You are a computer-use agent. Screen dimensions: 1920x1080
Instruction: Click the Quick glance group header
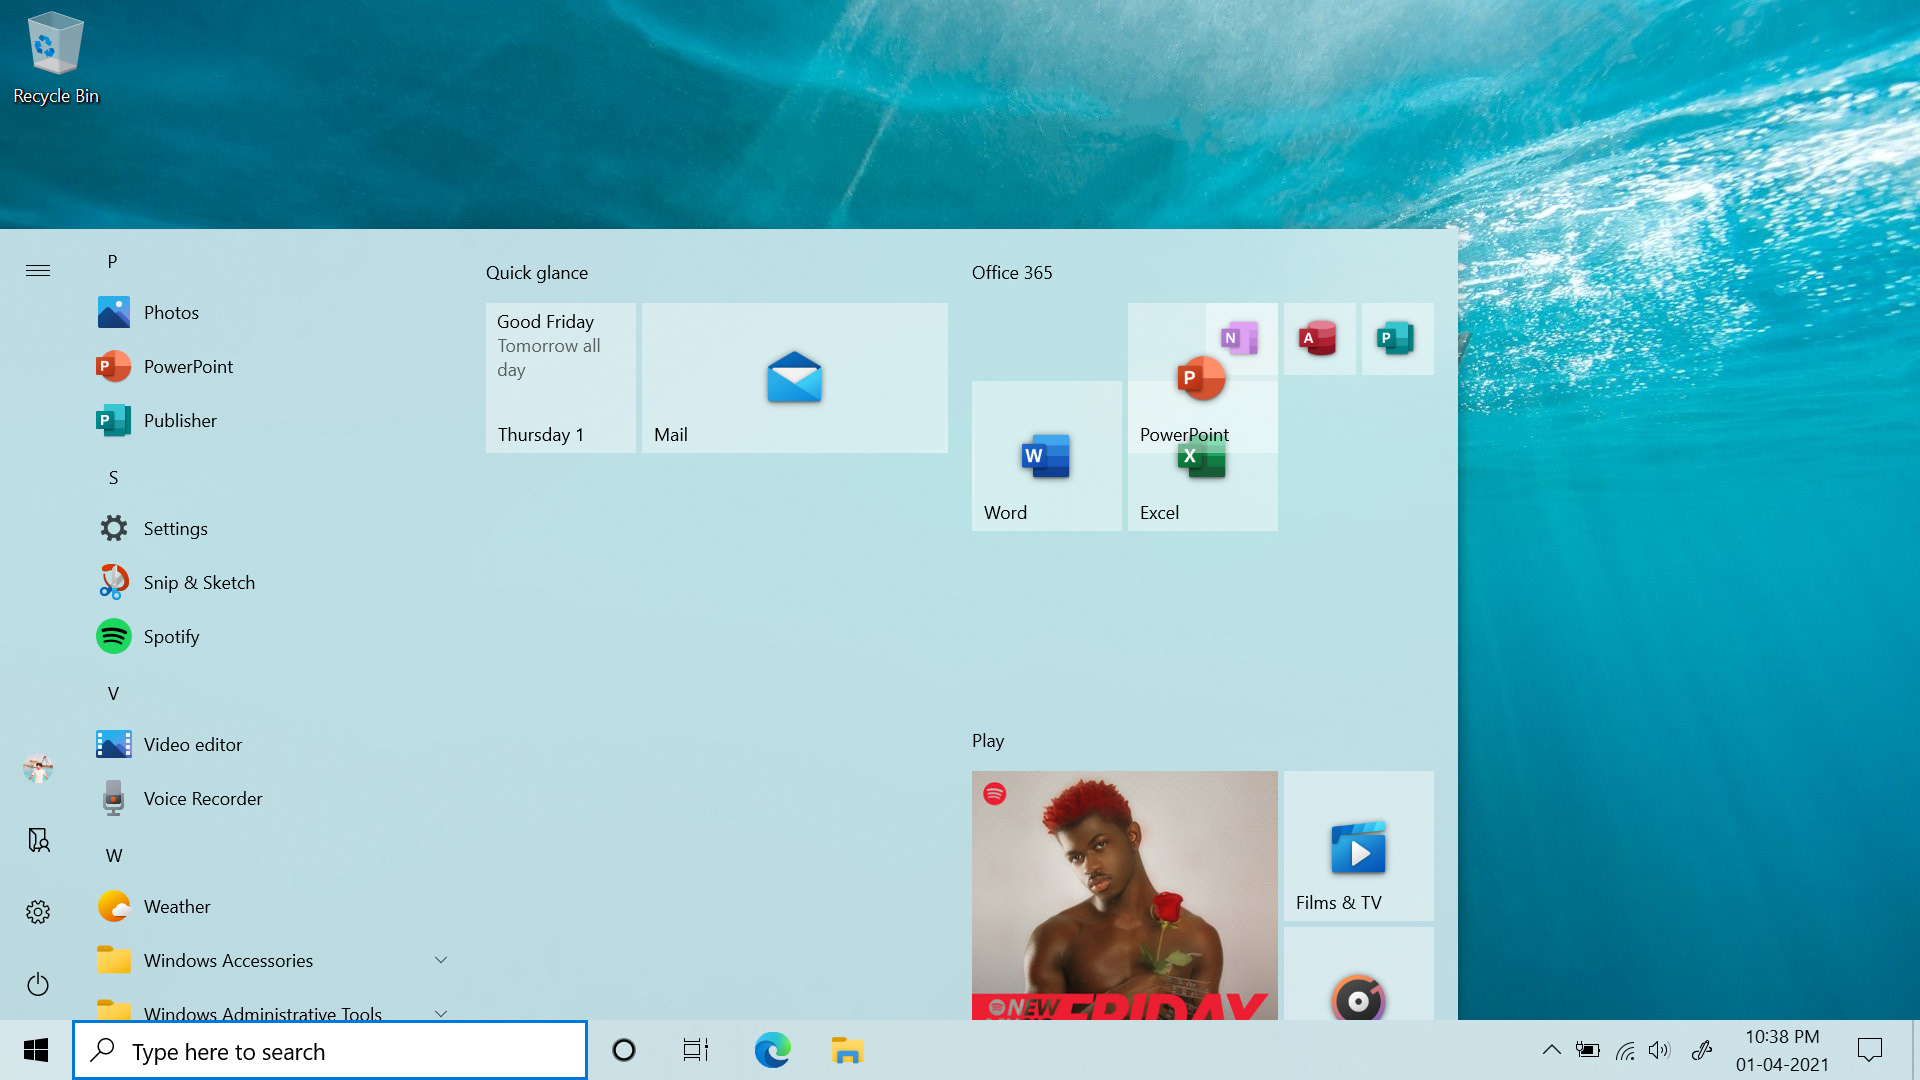537,273
